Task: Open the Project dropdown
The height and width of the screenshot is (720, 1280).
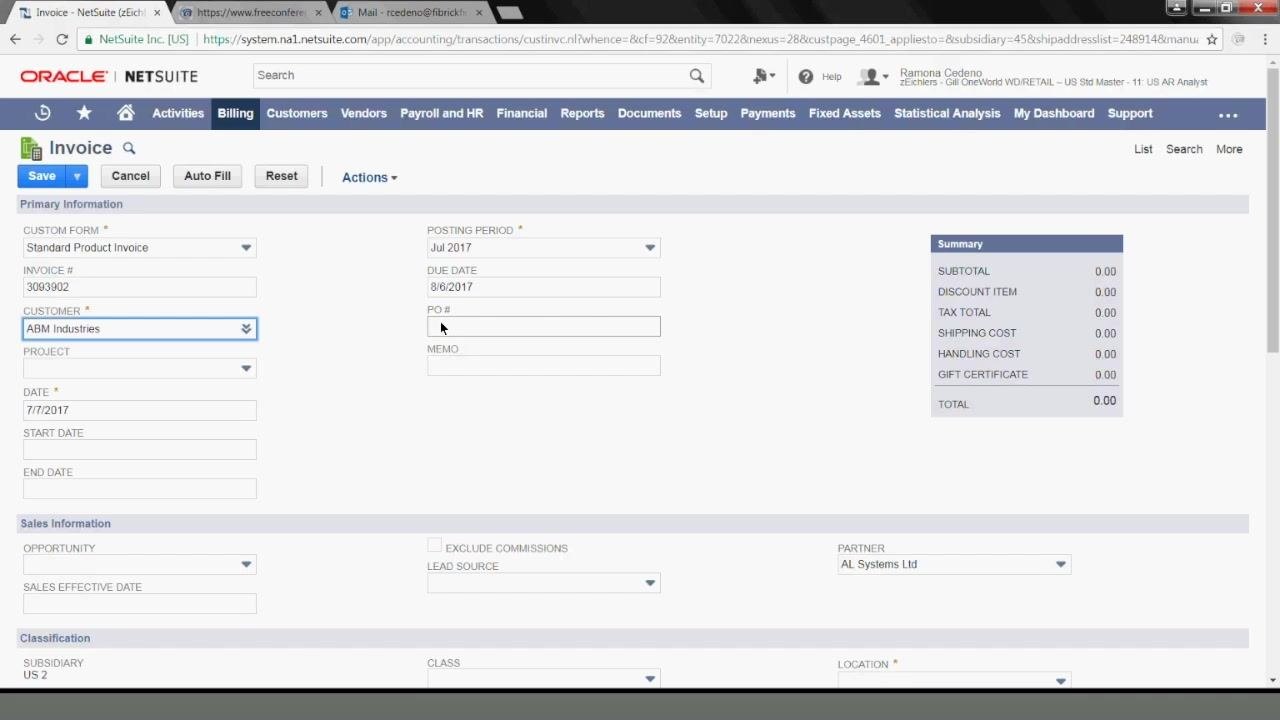Action: click(246, 368)
